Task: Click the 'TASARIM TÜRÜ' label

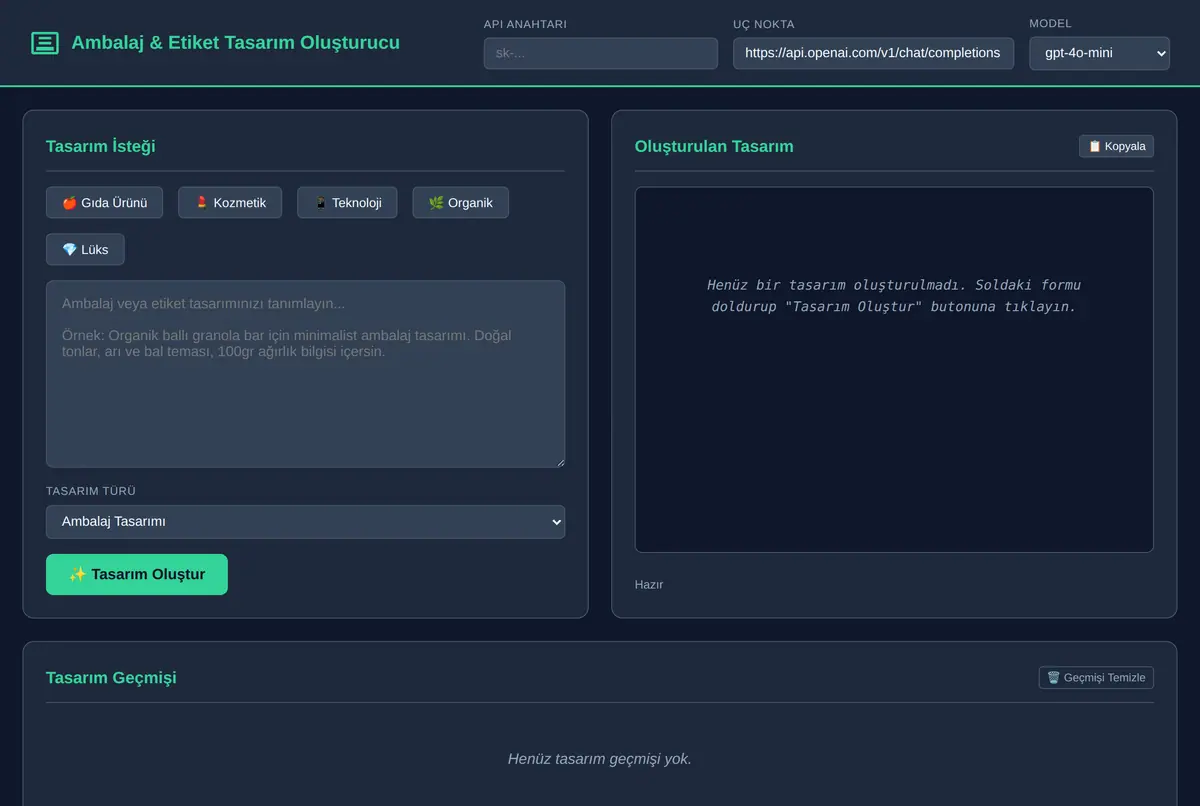Action: [91, 491]
